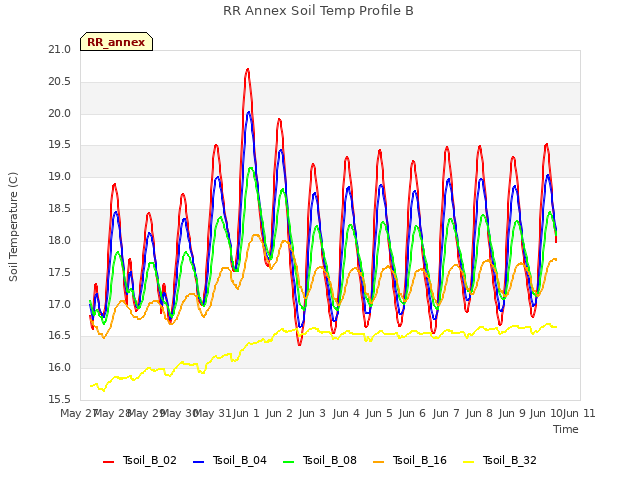The image size is (640, 480).
Task: Click the yellow Tsoil_B_32 legend swatch
Action: tap(469, 462)
